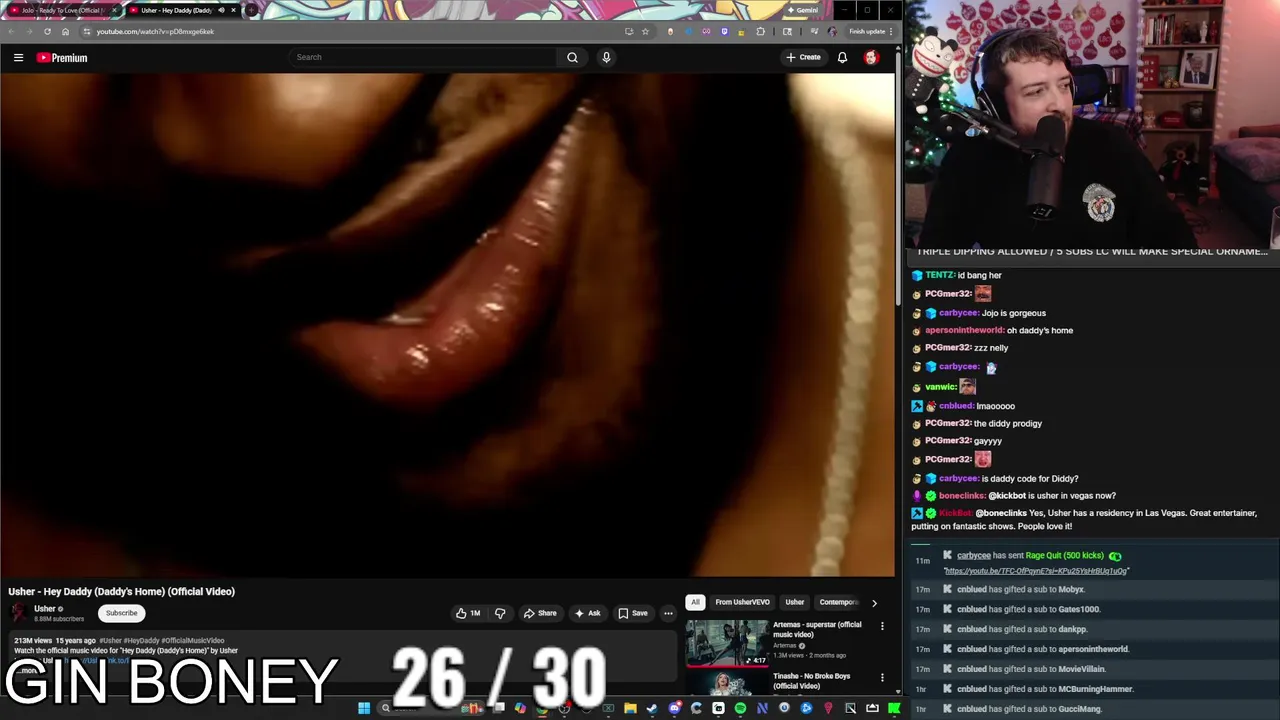Bookmark this page with star icon
Viewport: 1280px width, 720px height.
pyautogui.click(x=645, y=31)
